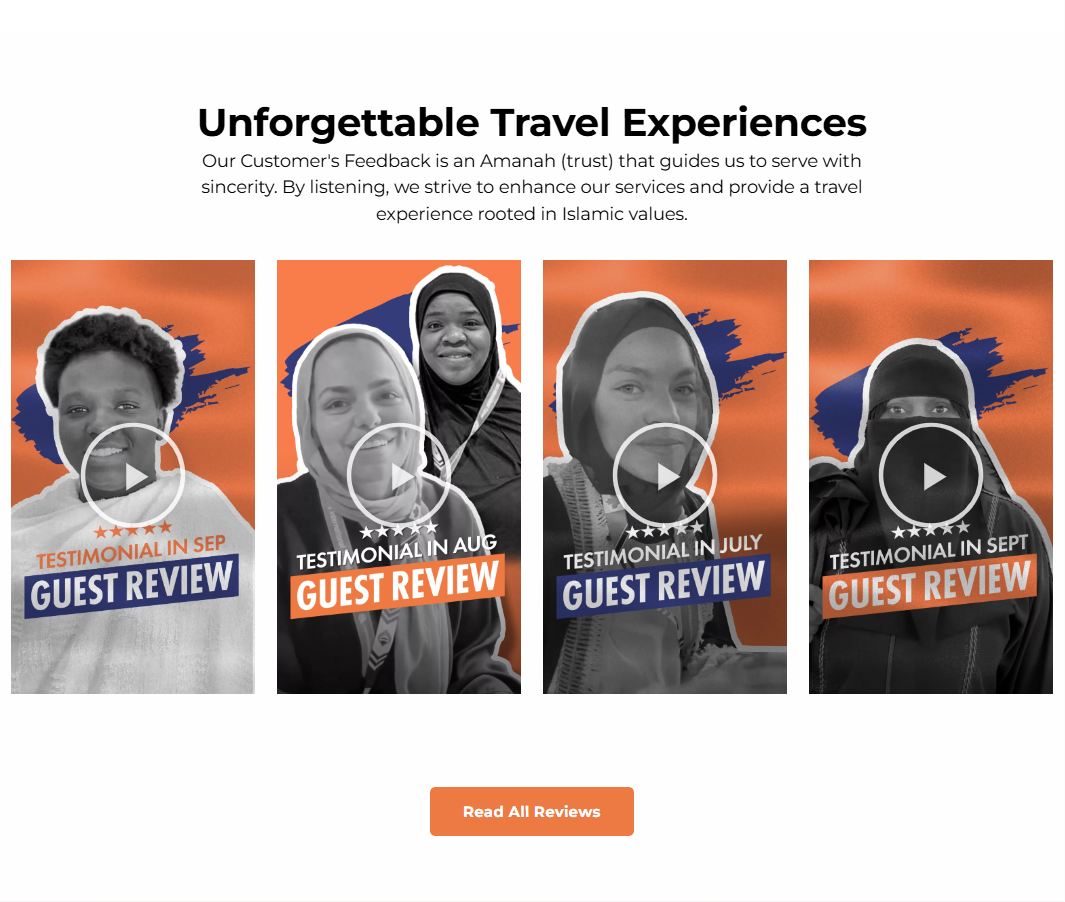Click the 'Testimonial in Aug' label text
This screenshot has height=902, width=1065.
[x=397, y=552]
